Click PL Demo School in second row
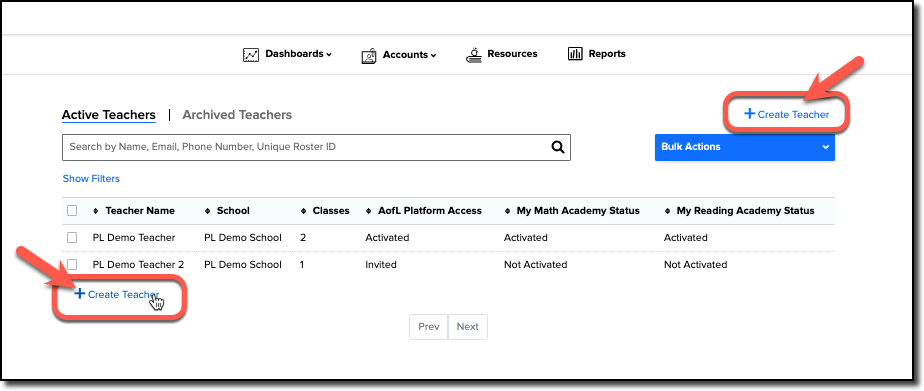This screenshot has width=924, height=391. click(243, 264)
